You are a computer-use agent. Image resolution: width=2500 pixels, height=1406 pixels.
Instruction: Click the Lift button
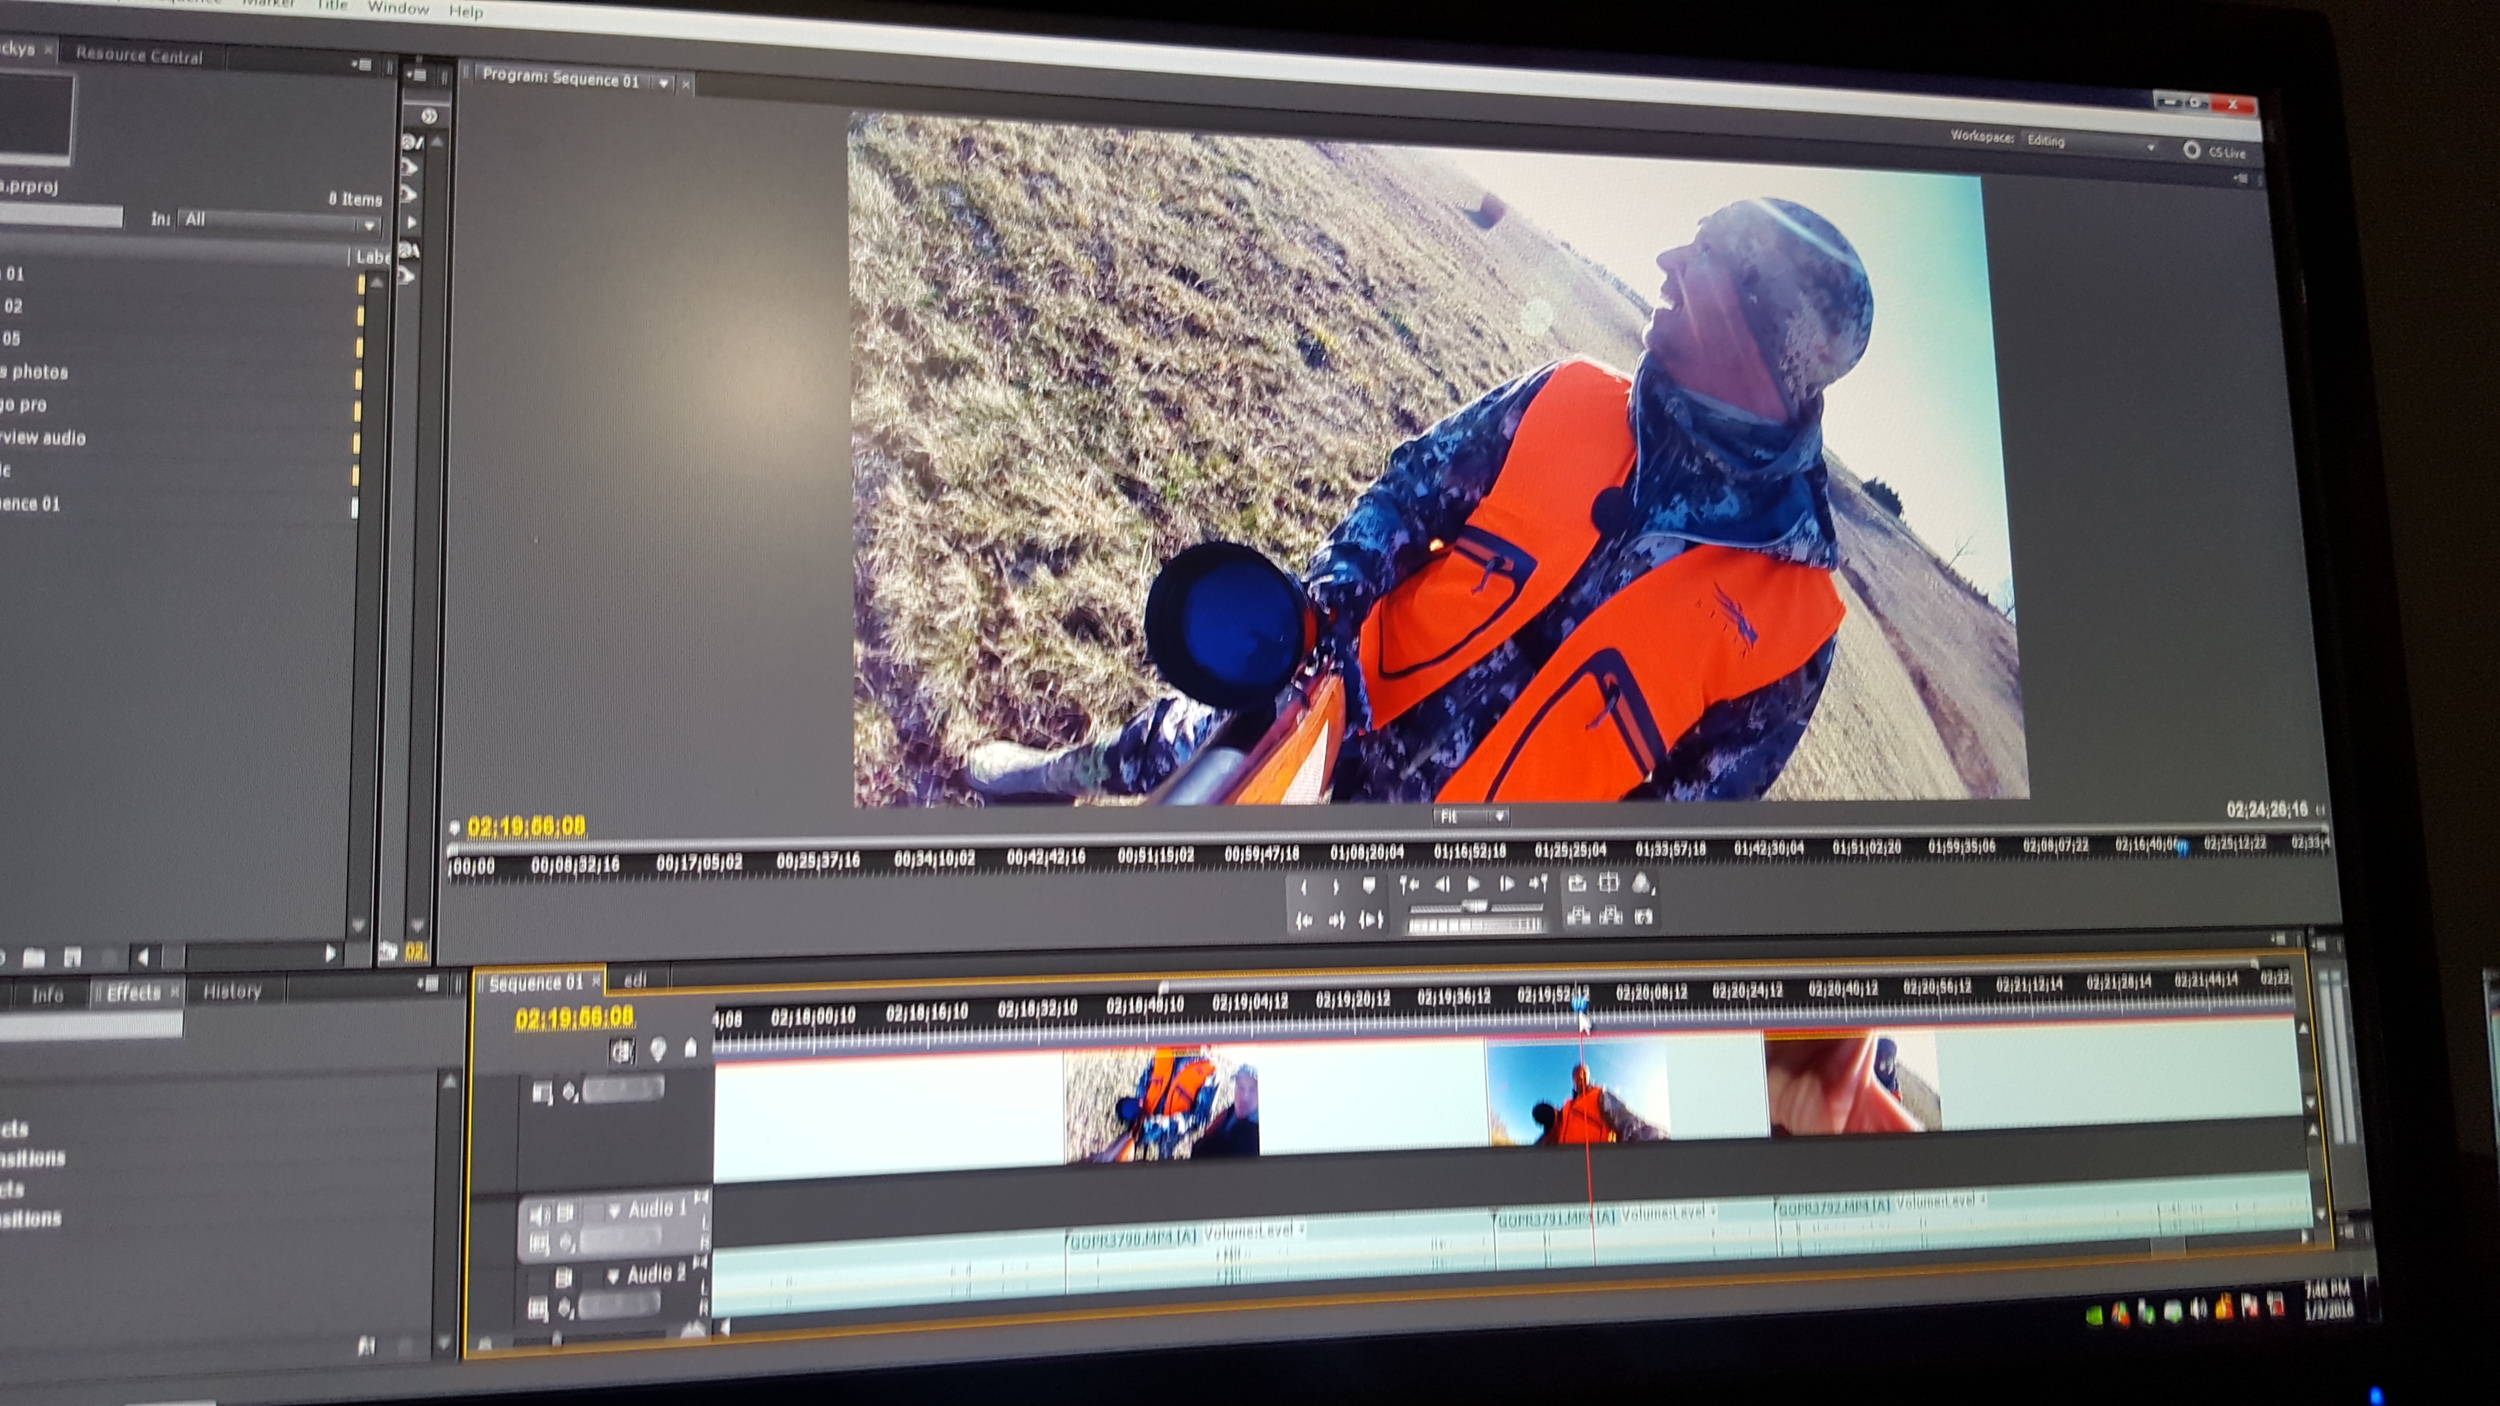click(x=1577, y=916)
